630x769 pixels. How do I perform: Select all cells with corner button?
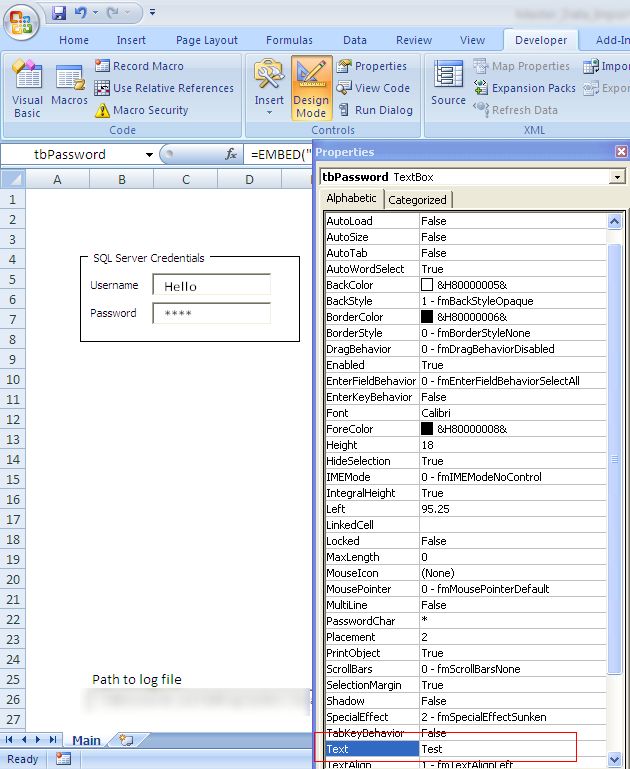click(13, 179)
